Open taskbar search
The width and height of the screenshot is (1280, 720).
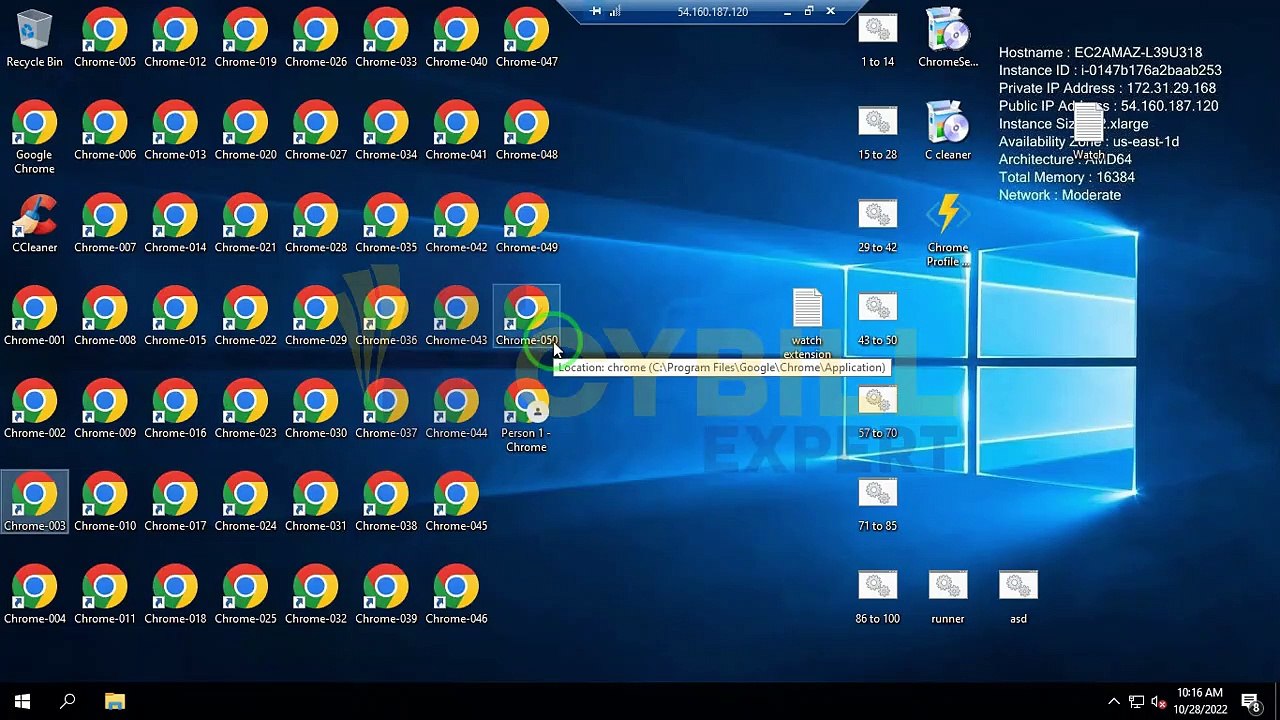[x=68, y=701]
